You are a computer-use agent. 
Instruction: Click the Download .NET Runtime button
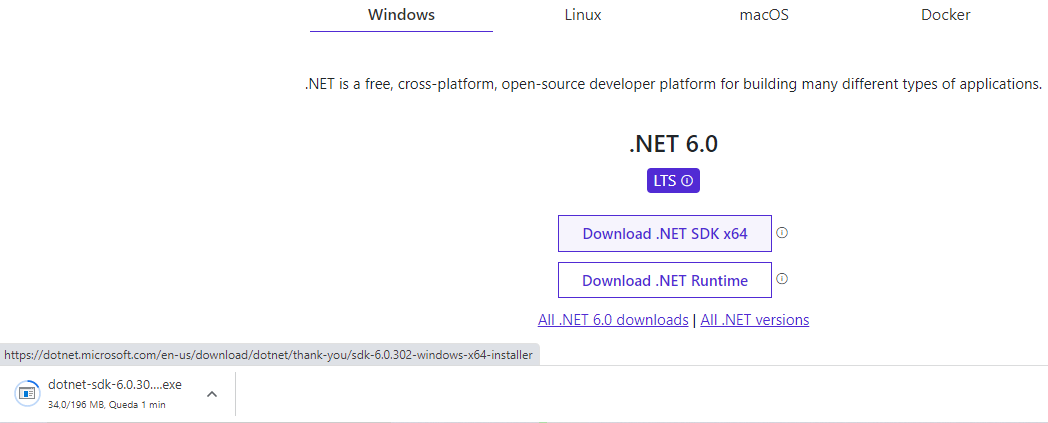click(665, 281)
